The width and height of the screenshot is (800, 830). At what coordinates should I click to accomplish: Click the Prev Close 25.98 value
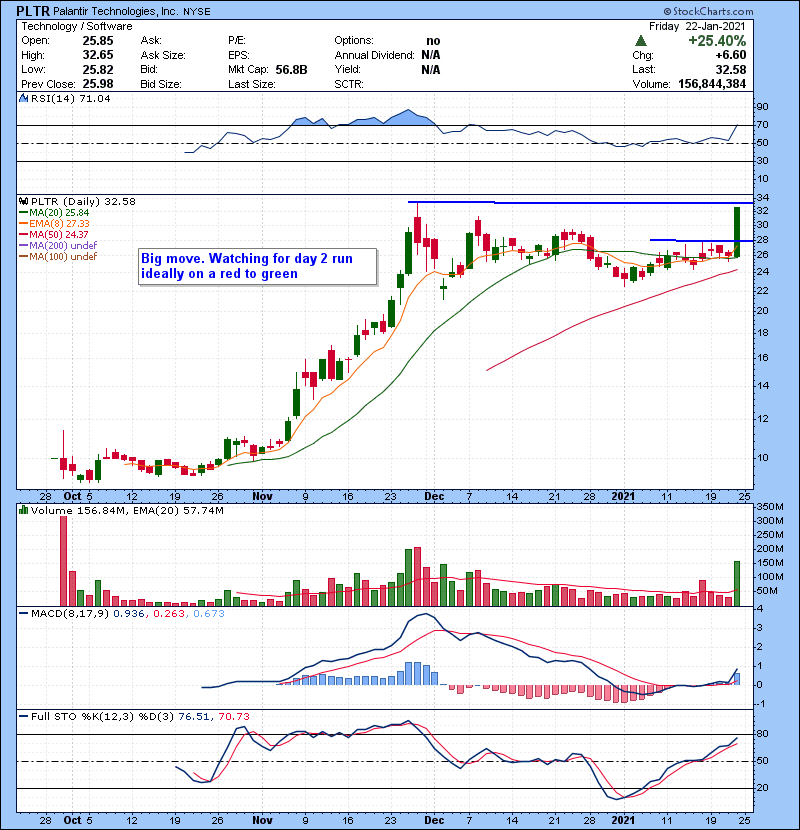(97, 84)
